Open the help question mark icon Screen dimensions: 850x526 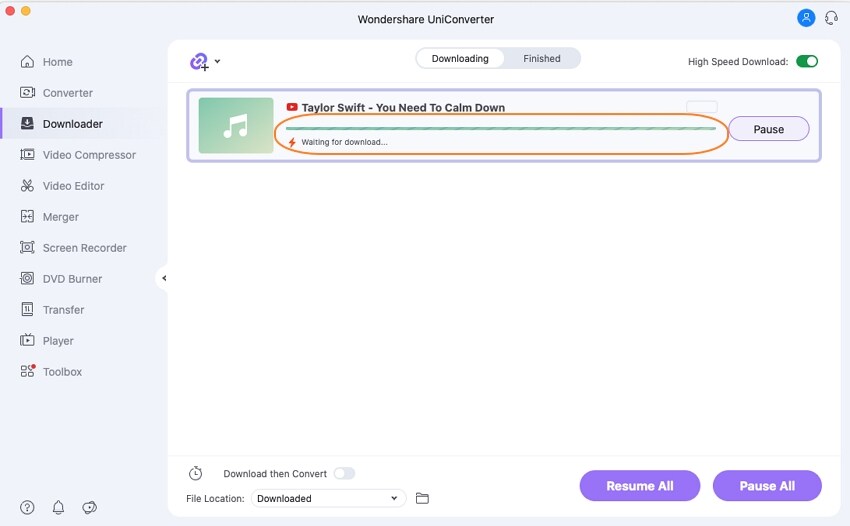pyautogui.click(x=27, y=507)
